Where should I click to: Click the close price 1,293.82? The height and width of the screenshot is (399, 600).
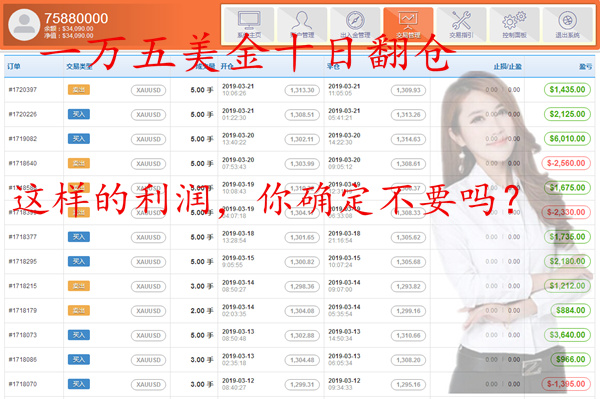(408, 287)
